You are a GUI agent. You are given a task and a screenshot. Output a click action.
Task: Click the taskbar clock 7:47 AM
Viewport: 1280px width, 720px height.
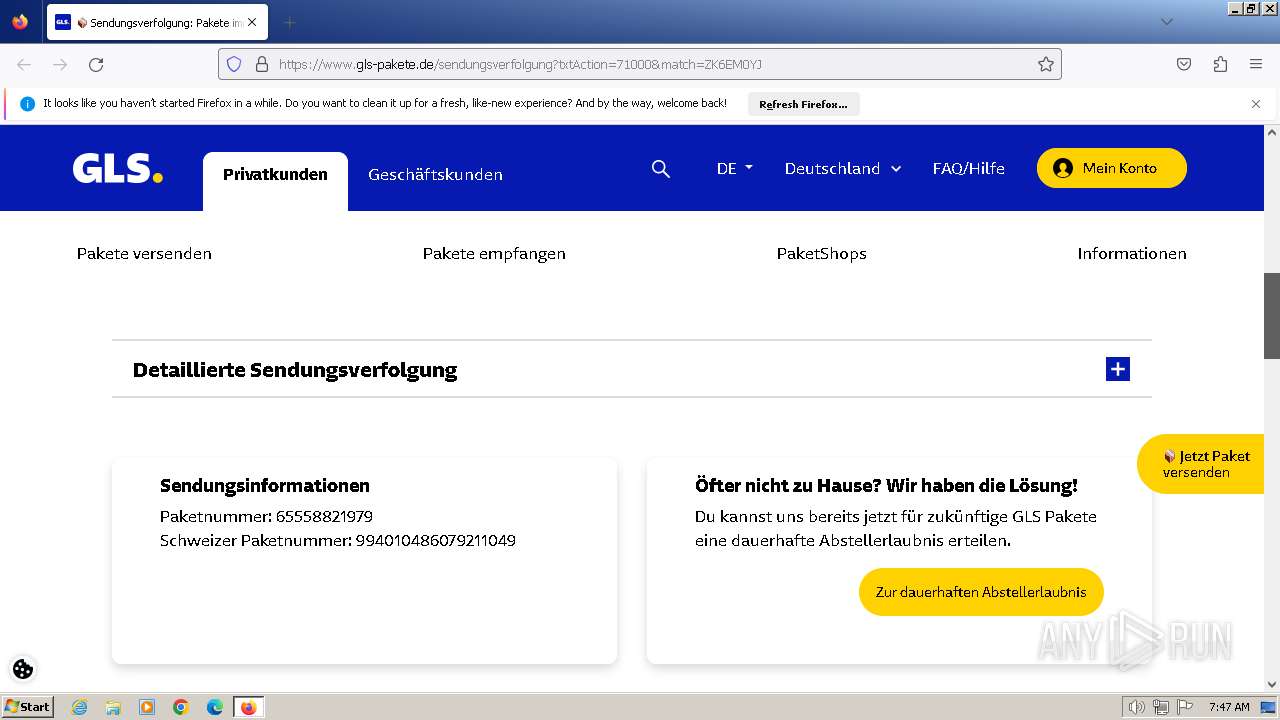(1229, 707)
